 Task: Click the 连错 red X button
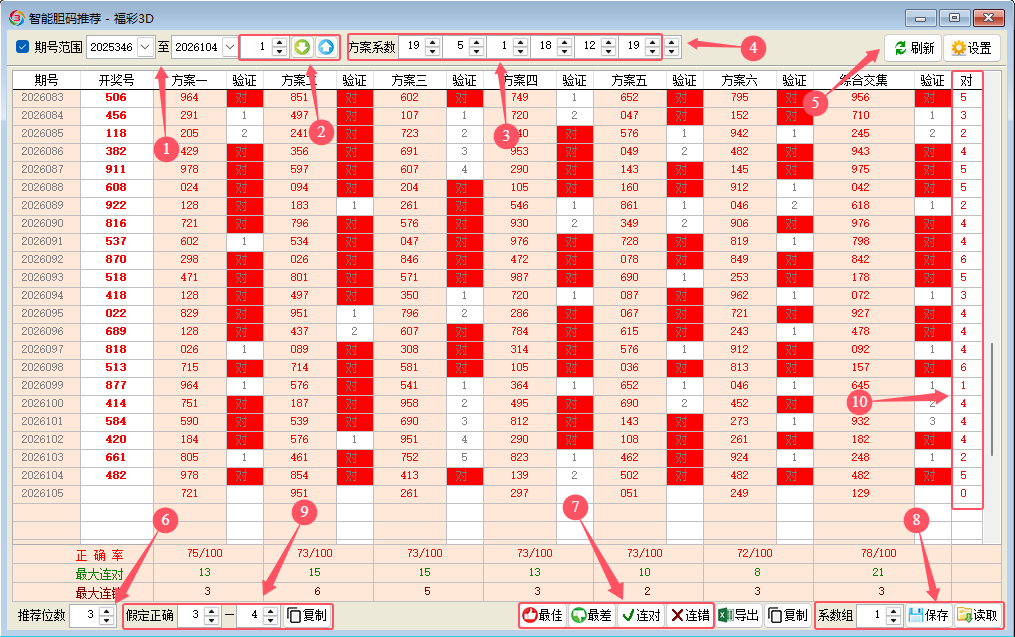(x=689, y=616)
